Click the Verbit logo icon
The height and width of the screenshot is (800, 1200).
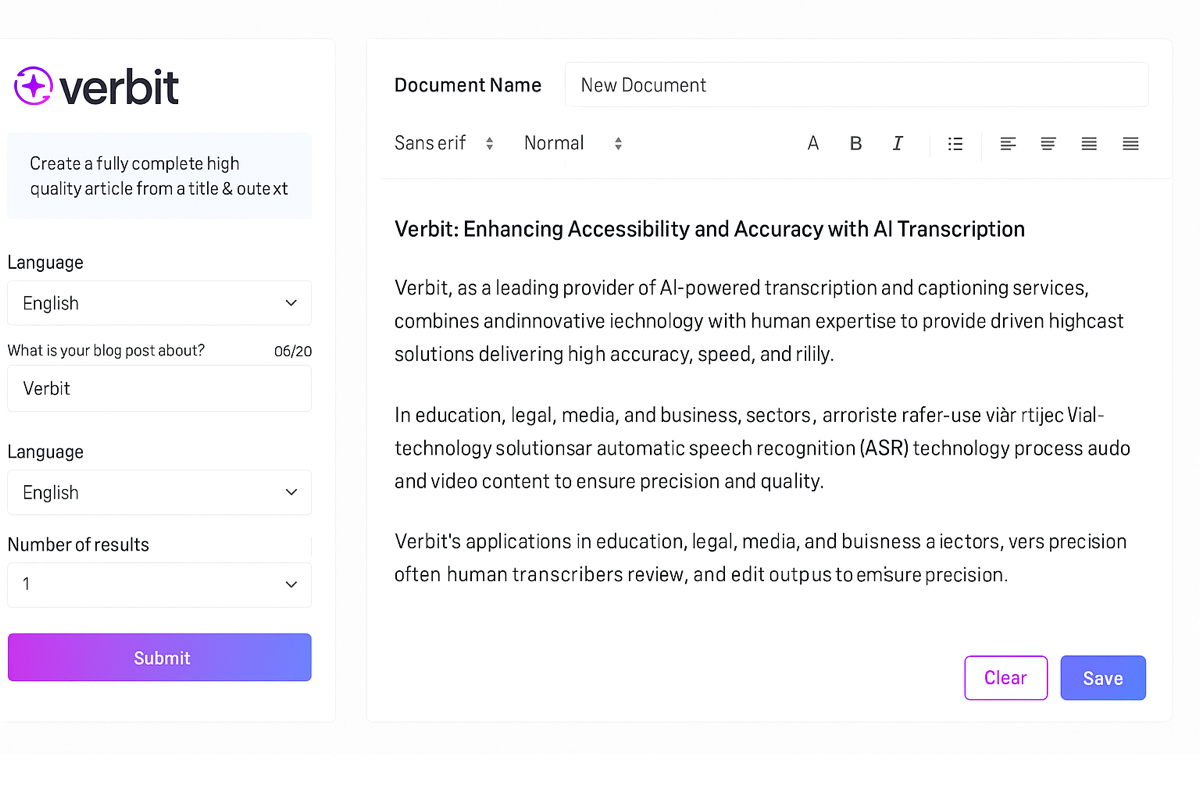tap(33, 86)
